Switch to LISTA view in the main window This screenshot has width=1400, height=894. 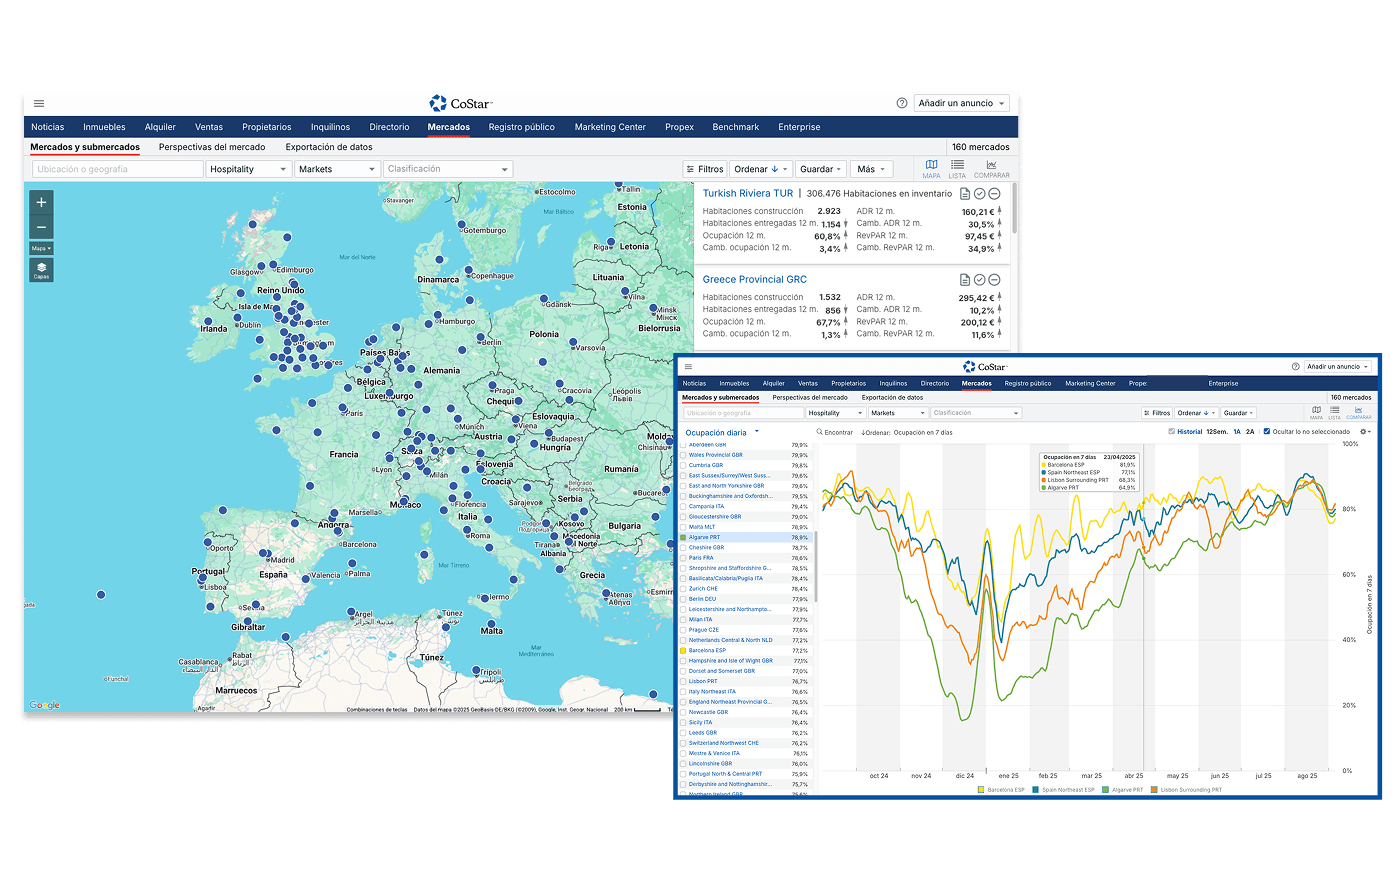coord(957,169)
